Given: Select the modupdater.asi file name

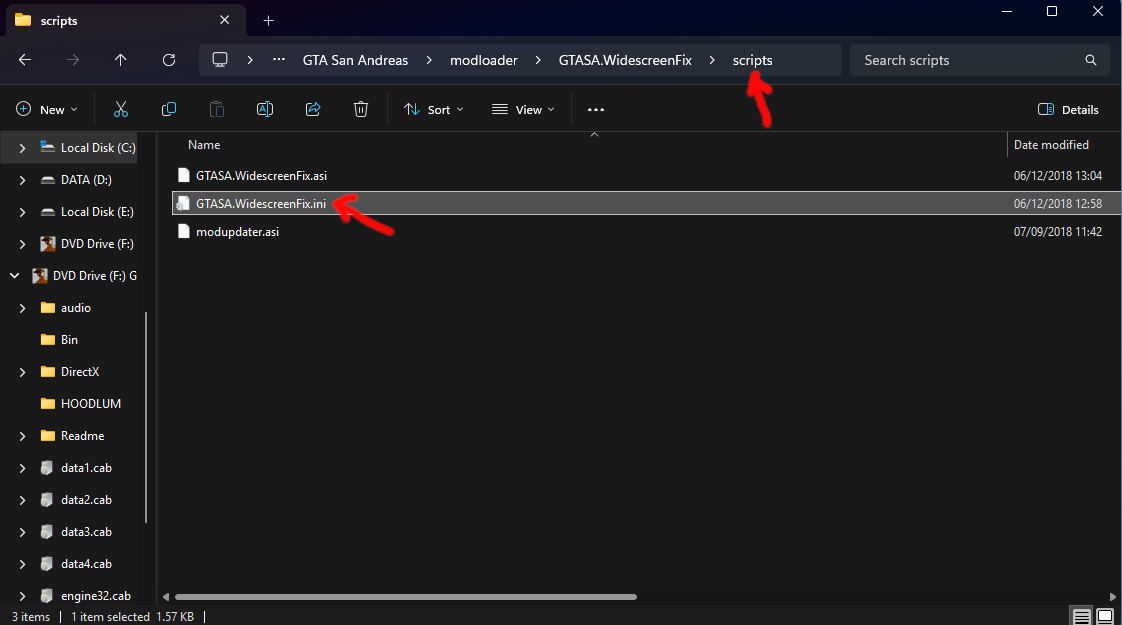Looking at the screenshot, I should tap(238, 231).
